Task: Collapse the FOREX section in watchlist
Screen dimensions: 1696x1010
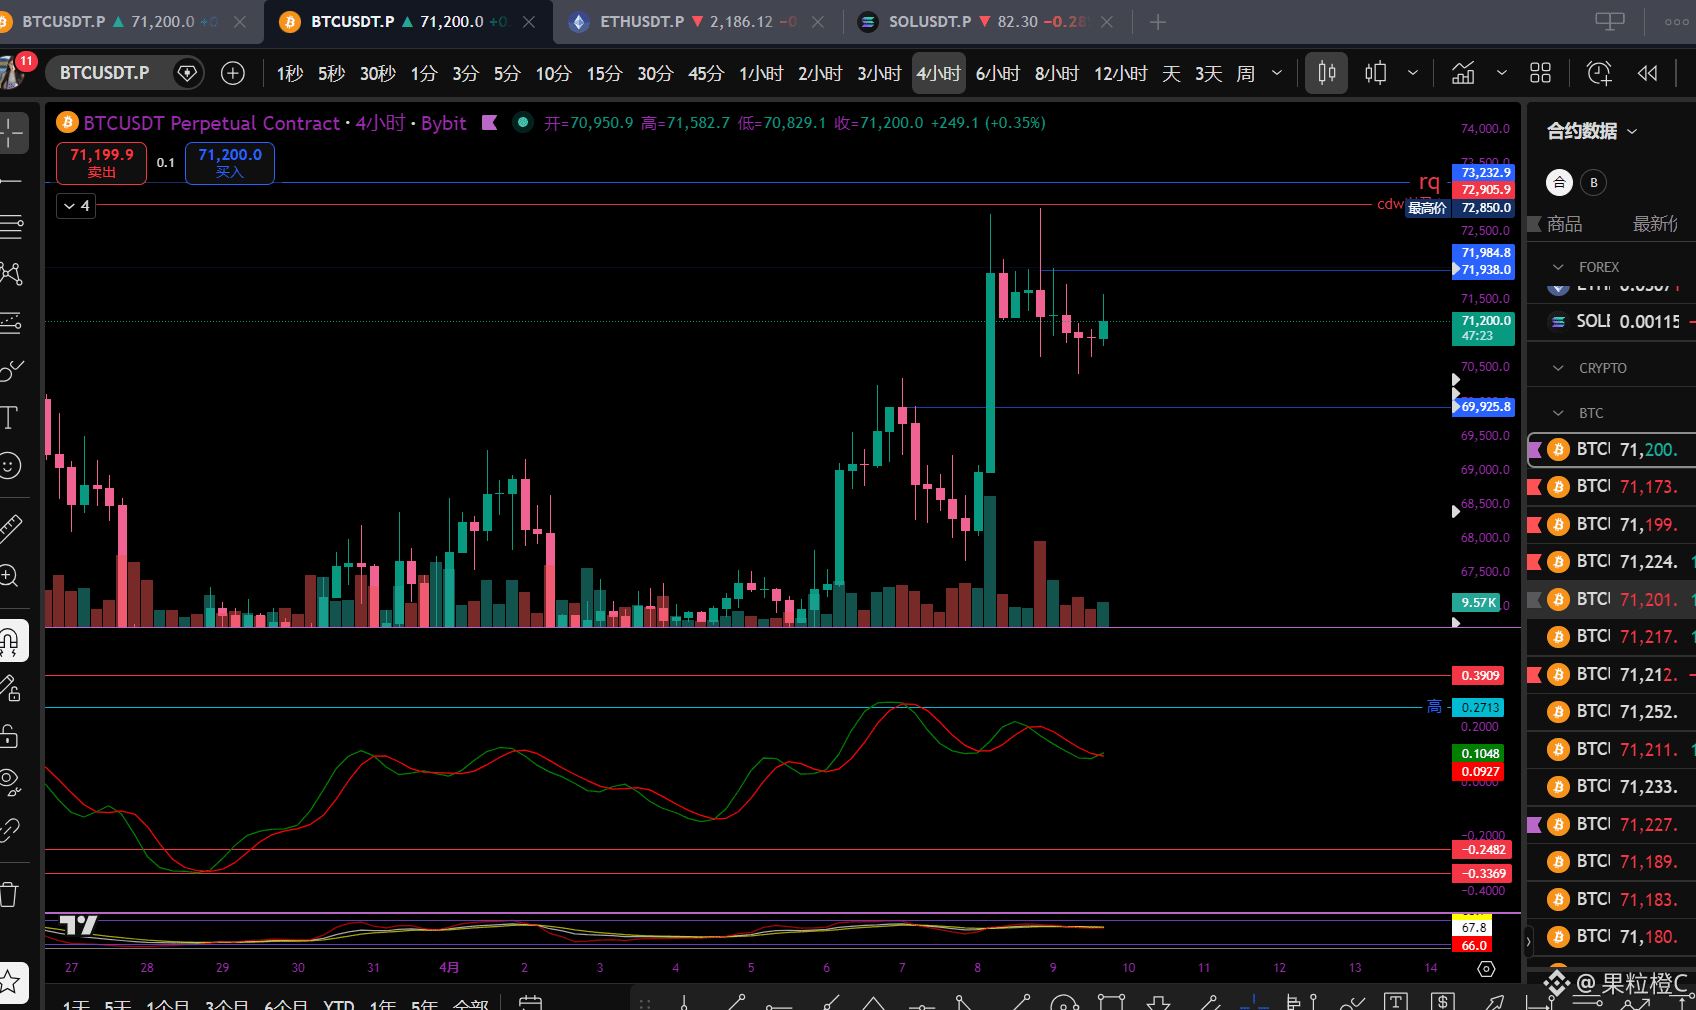Action: [x=1558, y=267]
